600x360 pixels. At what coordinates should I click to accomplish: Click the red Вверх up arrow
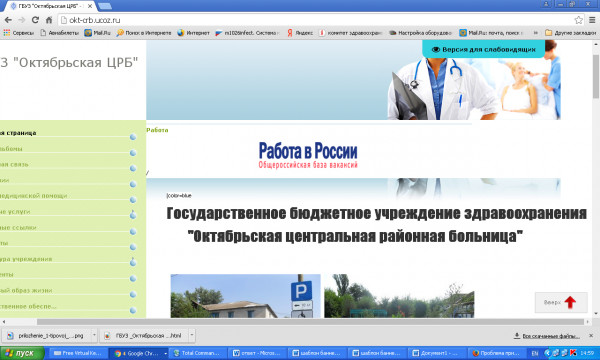pyautogui.click(x=570, y=302)
